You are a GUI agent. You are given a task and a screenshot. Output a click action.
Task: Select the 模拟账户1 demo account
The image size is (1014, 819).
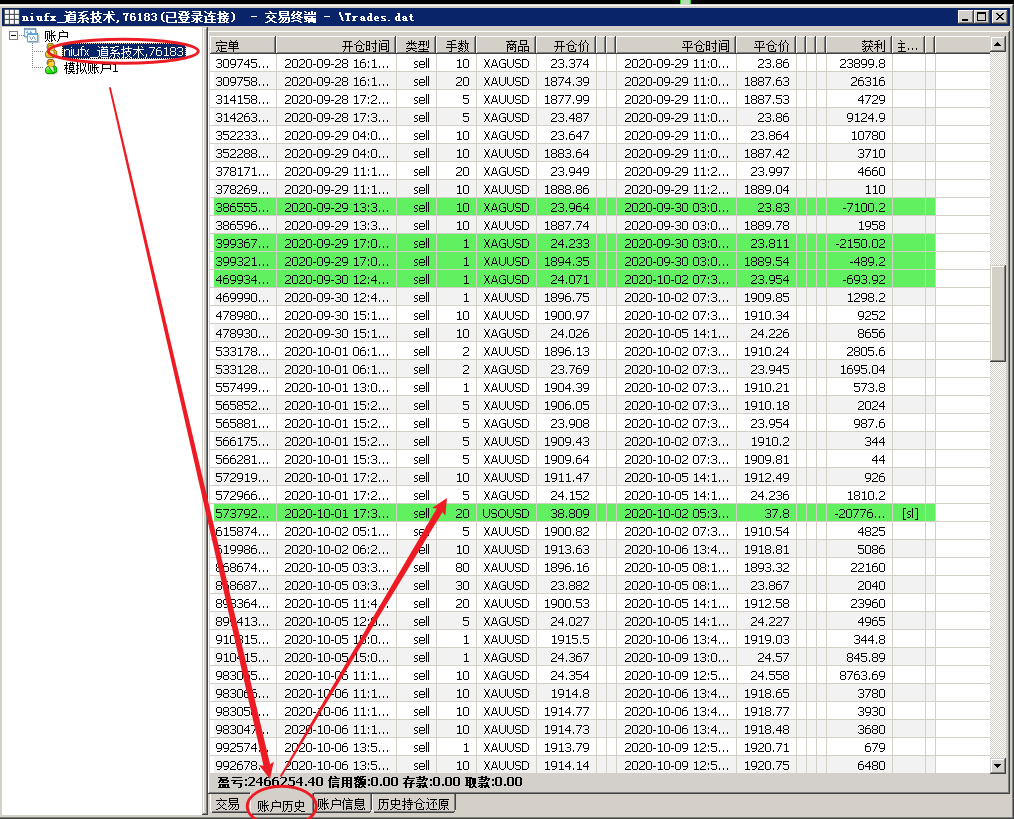[x=91, y=68]
